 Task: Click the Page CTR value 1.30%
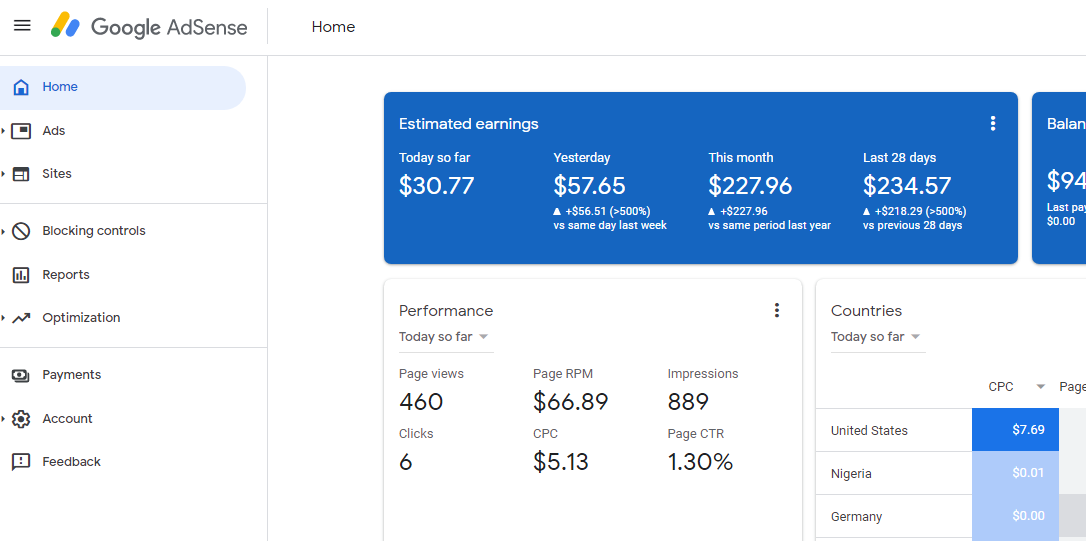(x=700, y=462)
